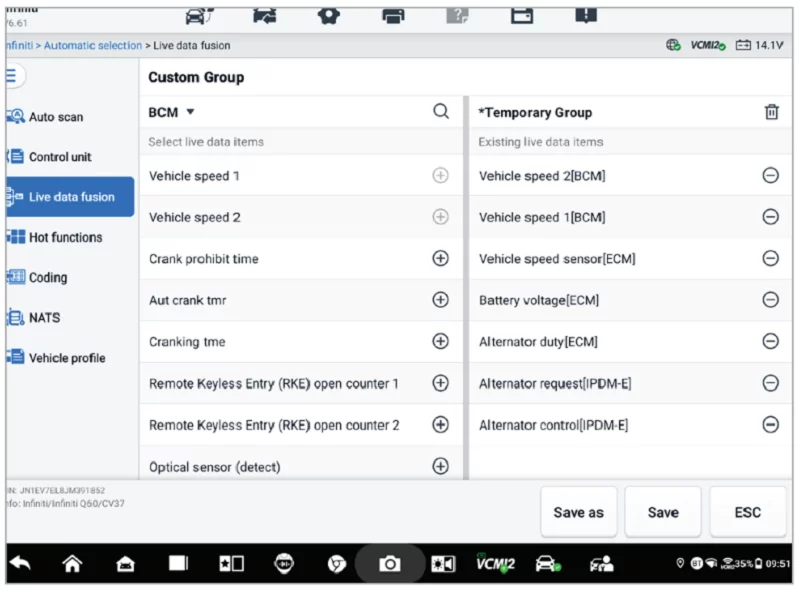Select NATS from sidebar menu
This screenshot has width=800, height=592.
44,318
